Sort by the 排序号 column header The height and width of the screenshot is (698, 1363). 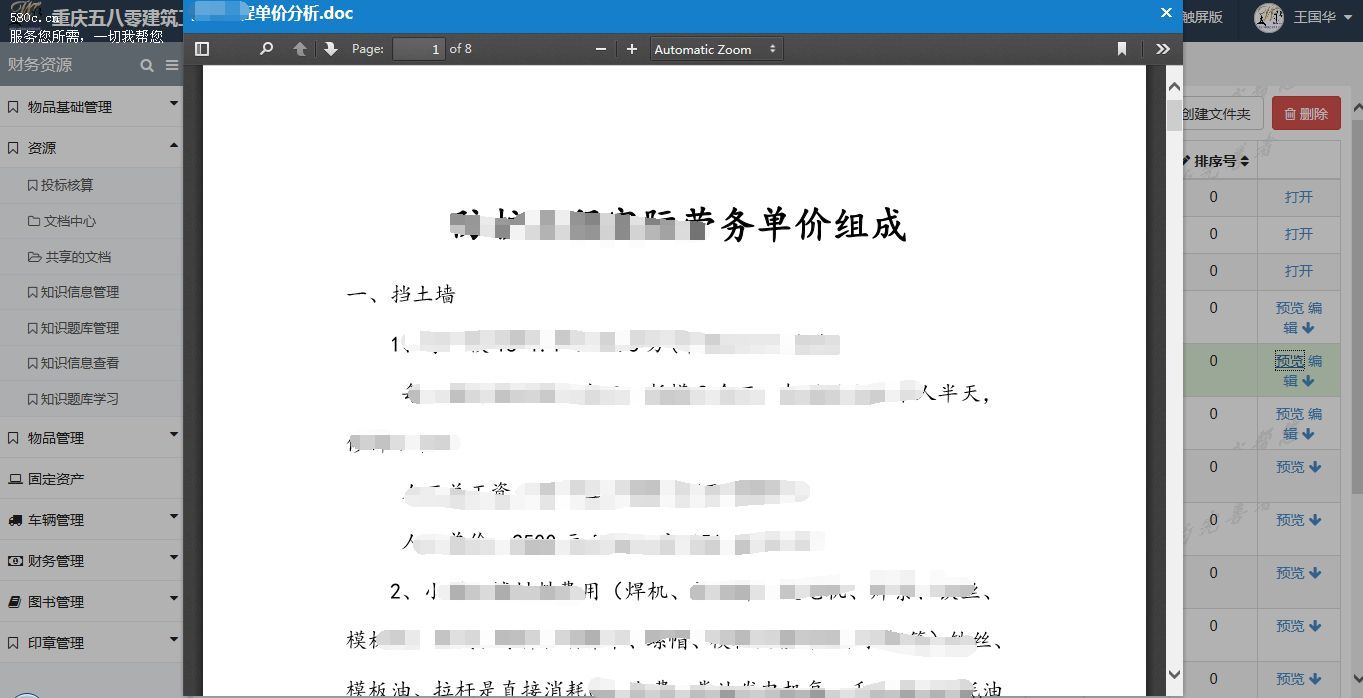[1216, 161]
